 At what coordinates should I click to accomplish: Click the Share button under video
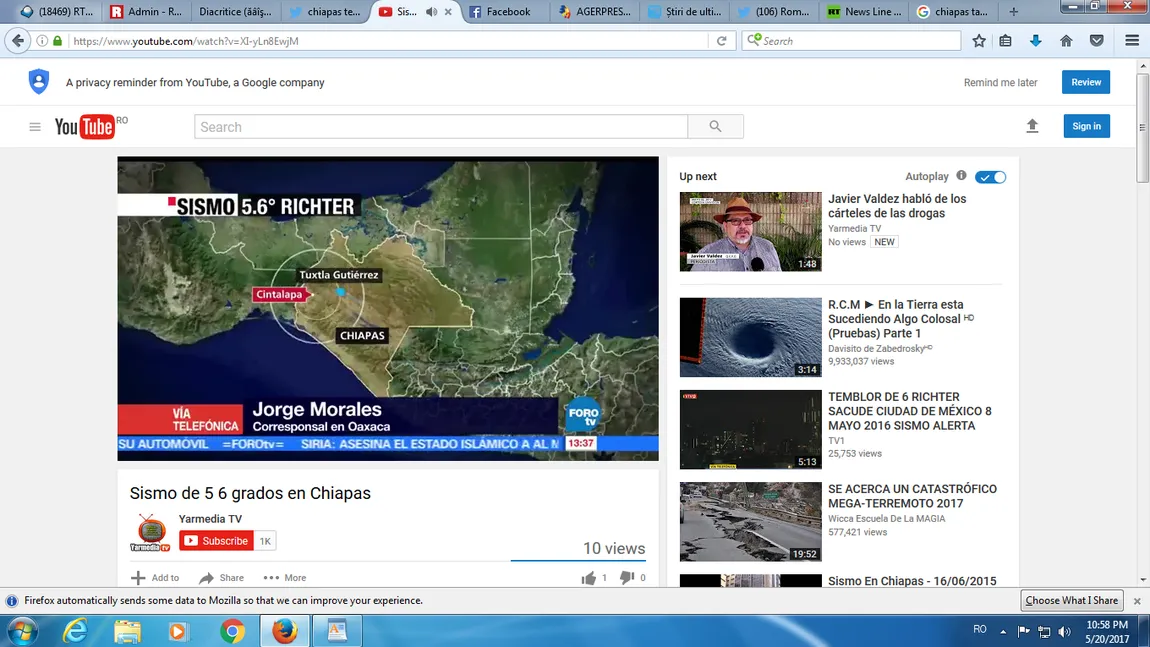tap(221, 578)
